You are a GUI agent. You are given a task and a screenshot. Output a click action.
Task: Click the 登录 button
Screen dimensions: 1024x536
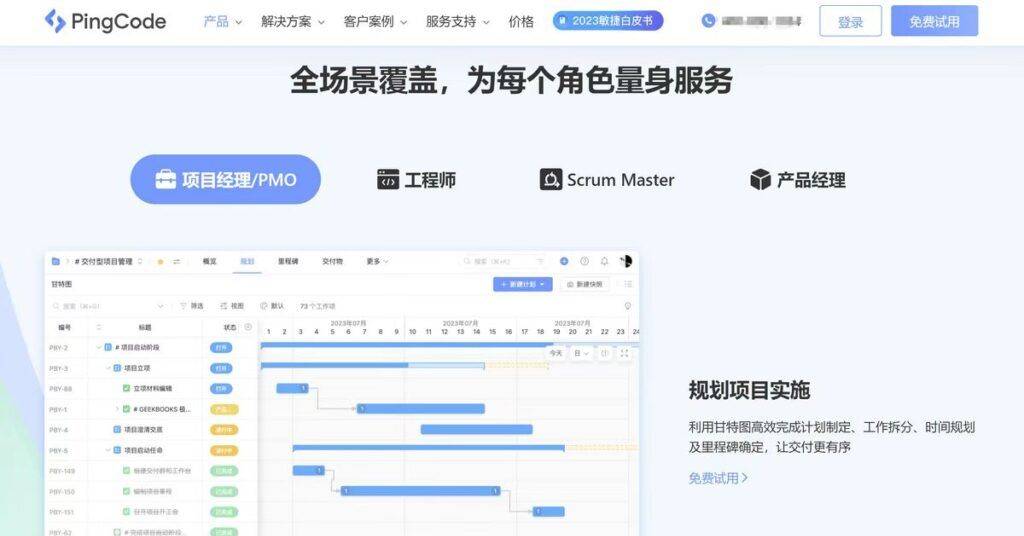pos(850,22)
